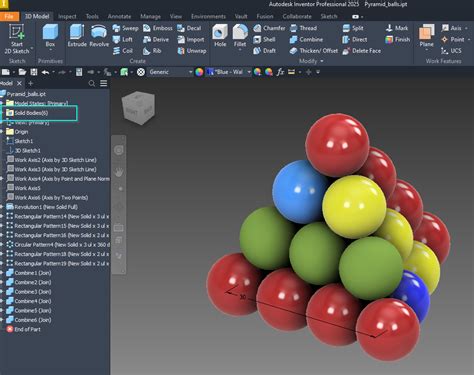Apply a Decal

pyautogui.click(x=189, y=28)
